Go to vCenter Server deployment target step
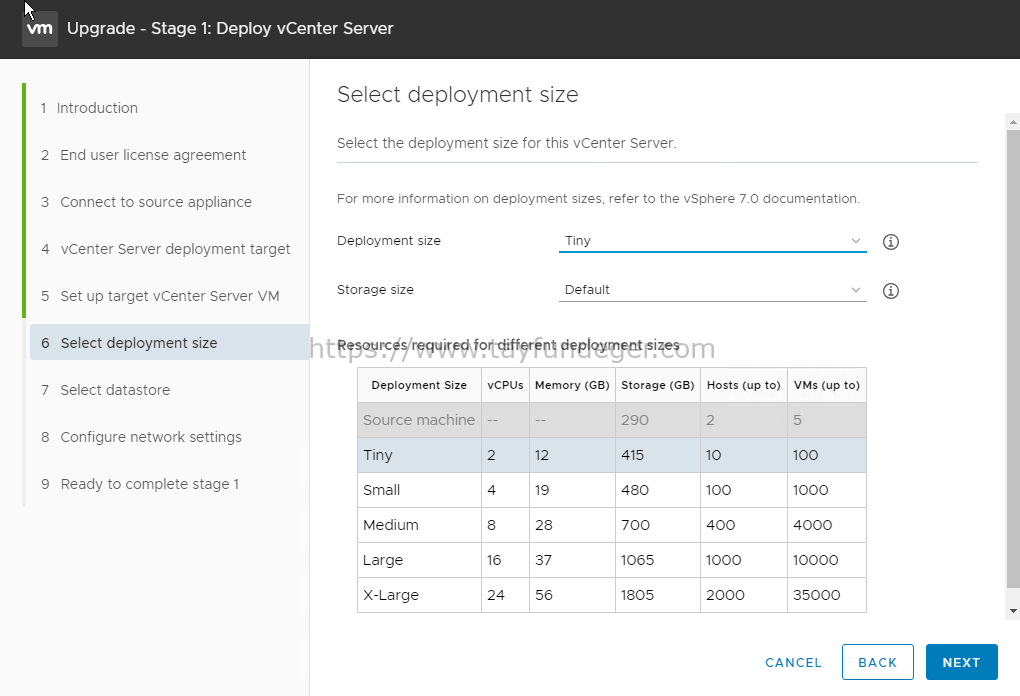 166,249
